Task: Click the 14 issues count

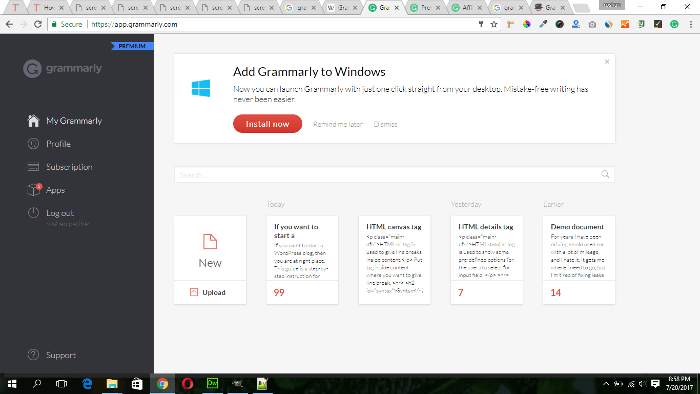Action: point(555,293)
